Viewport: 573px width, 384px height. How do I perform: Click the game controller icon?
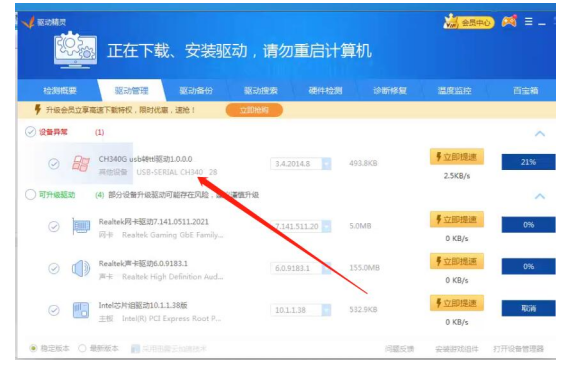[509, 22]
